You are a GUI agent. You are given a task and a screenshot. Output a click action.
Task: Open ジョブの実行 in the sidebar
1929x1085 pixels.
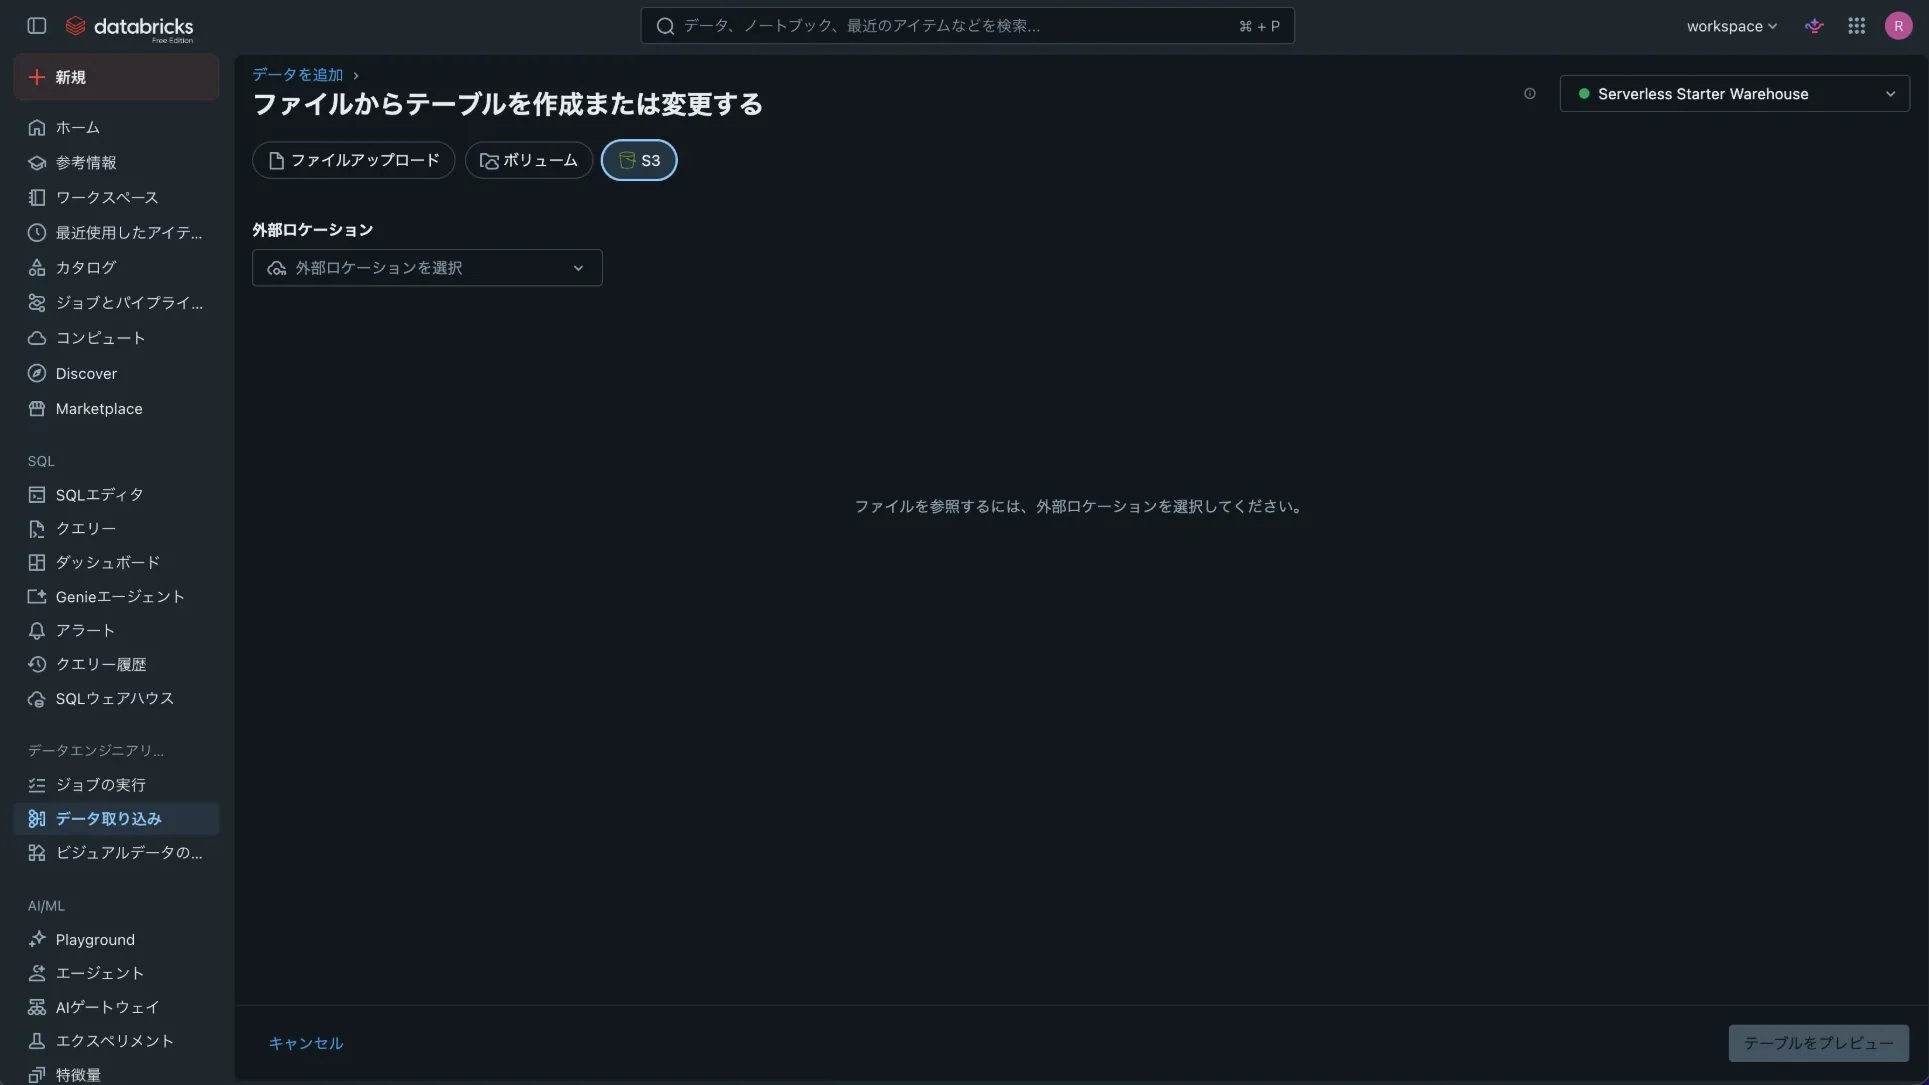point(117,784)
